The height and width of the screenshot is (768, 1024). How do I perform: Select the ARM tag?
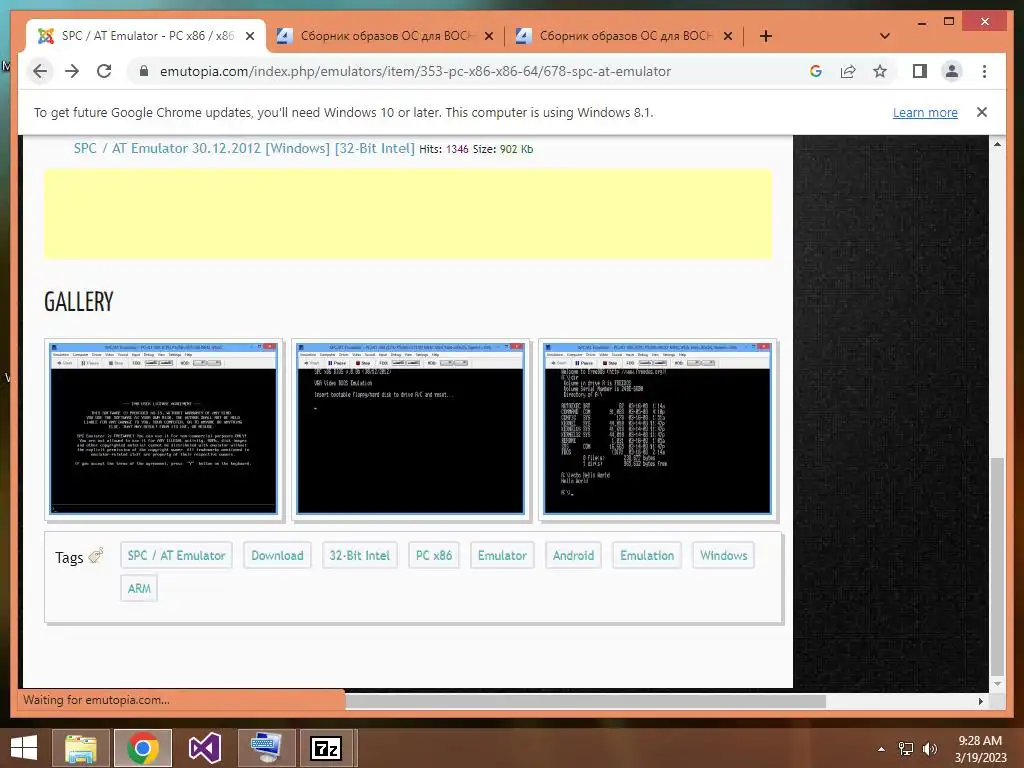pyautogui.click(x=139, y=588)
